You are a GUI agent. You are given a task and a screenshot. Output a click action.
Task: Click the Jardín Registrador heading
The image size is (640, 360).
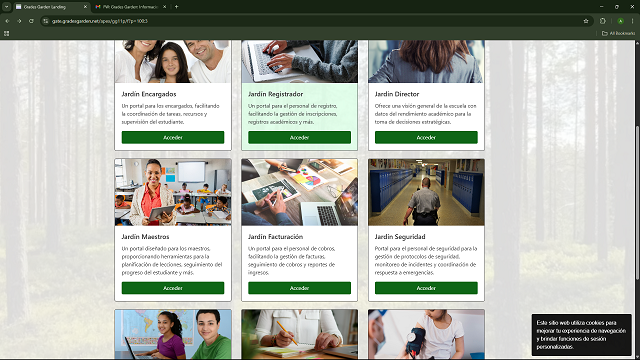coord(276,94)
